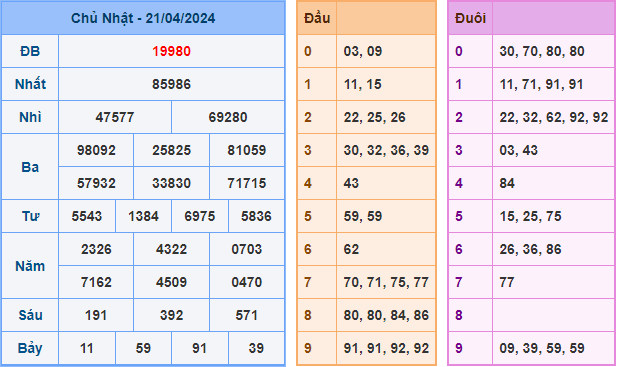Select Đuôi values '26, 36, 86'
The width and height of the screenshot is (617, 367).
point(530,249)
